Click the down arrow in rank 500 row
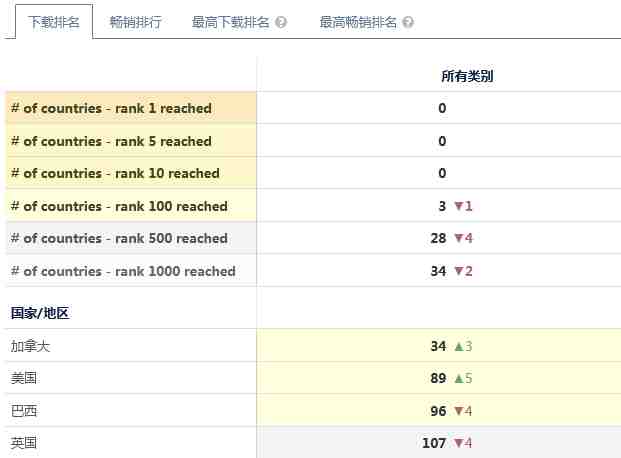 click(x=459, y=238)
